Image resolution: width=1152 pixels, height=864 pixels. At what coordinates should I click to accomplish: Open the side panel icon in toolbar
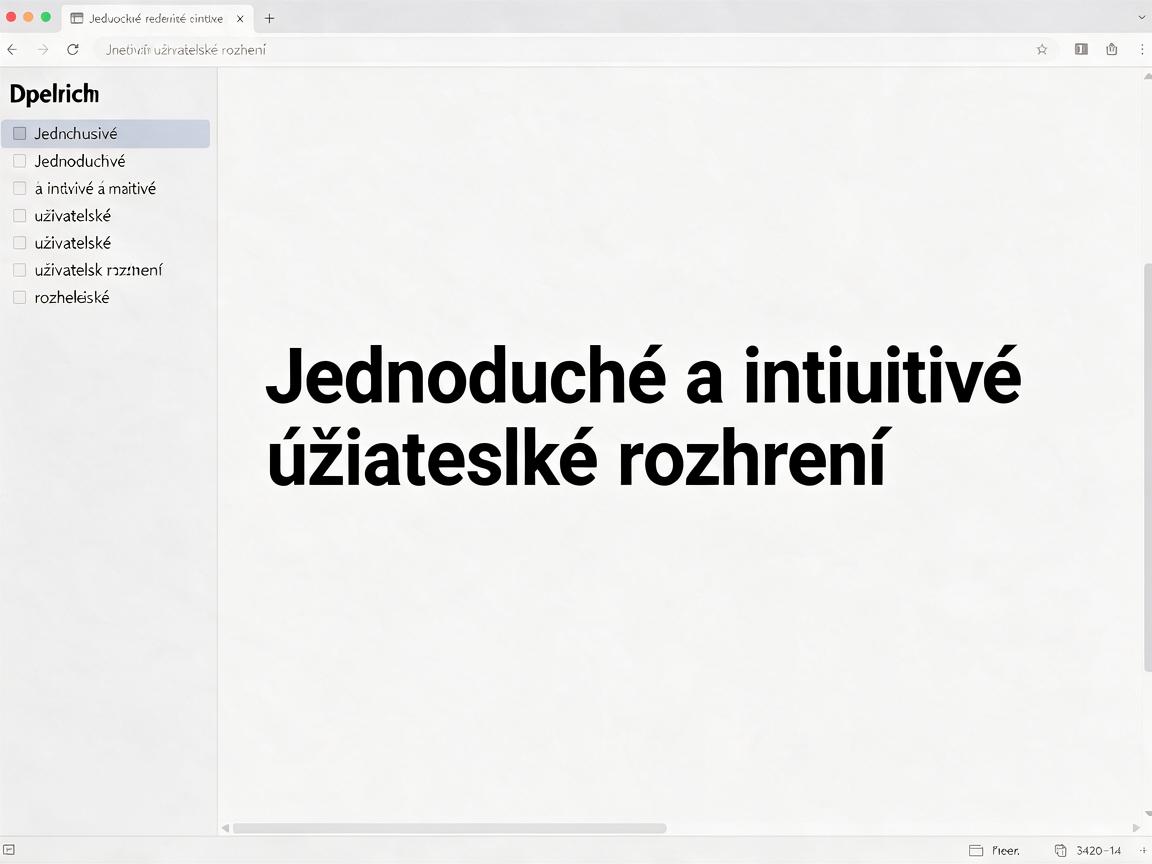pos(1081,49)
